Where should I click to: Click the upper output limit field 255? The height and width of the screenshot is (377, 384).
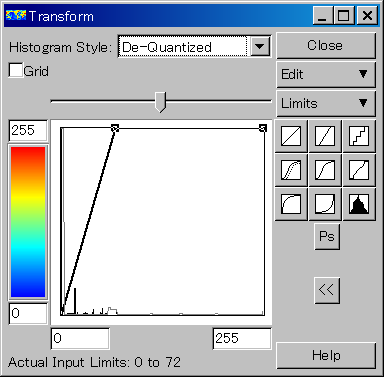pyautogui.click(x=28, y=130)
